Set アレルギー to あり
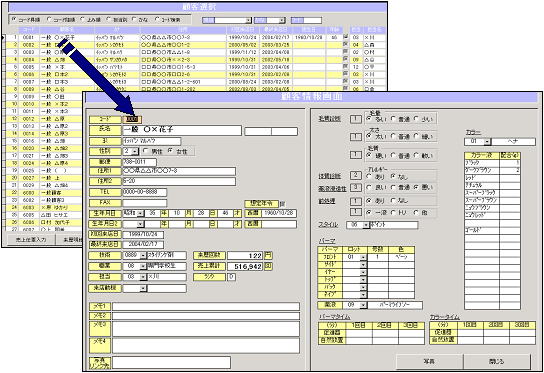544x373 pixels. [369, 177]
